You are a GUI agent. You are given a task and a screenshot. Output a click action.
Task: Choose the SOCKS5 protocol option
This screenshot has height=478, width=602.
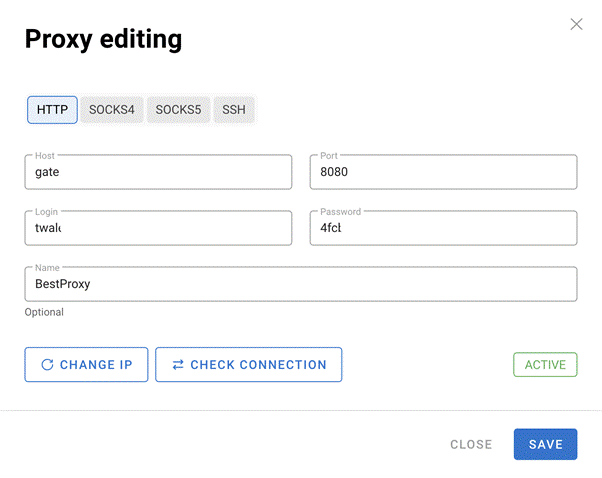tap(178, 110)
